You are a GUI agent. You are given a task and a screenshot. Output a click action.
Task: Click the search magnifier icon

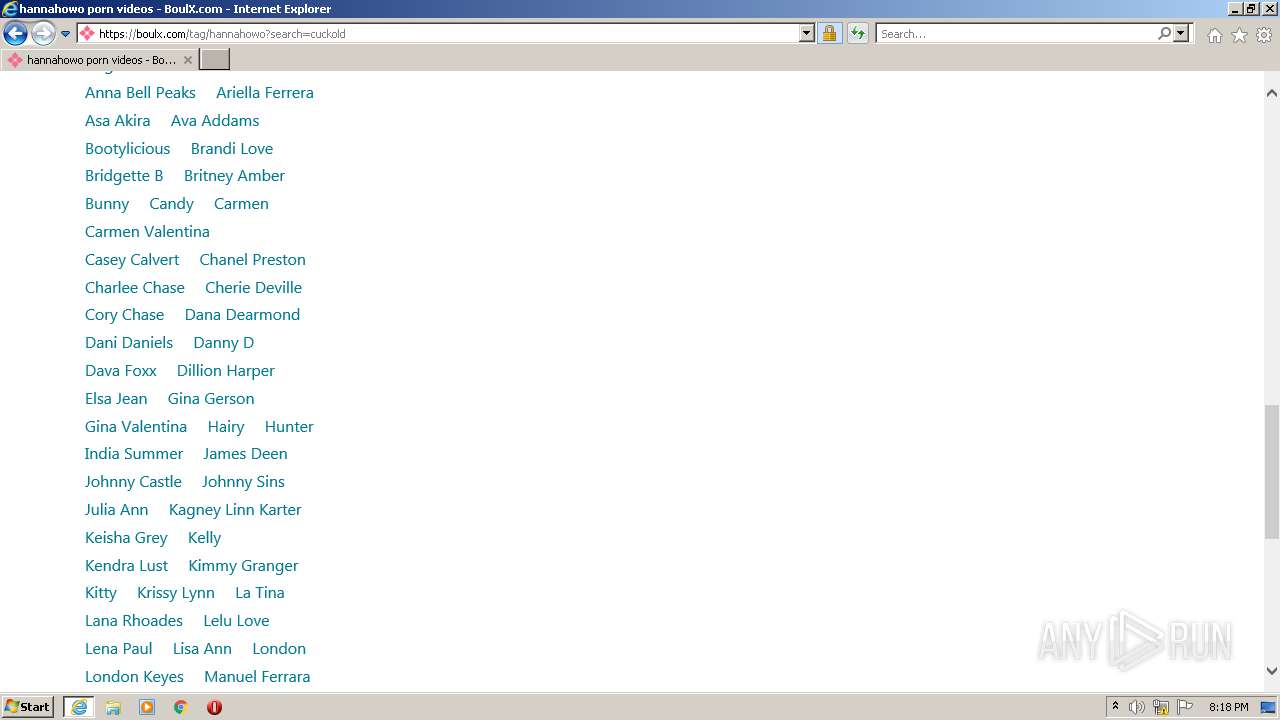click(x=1164, y=33)
